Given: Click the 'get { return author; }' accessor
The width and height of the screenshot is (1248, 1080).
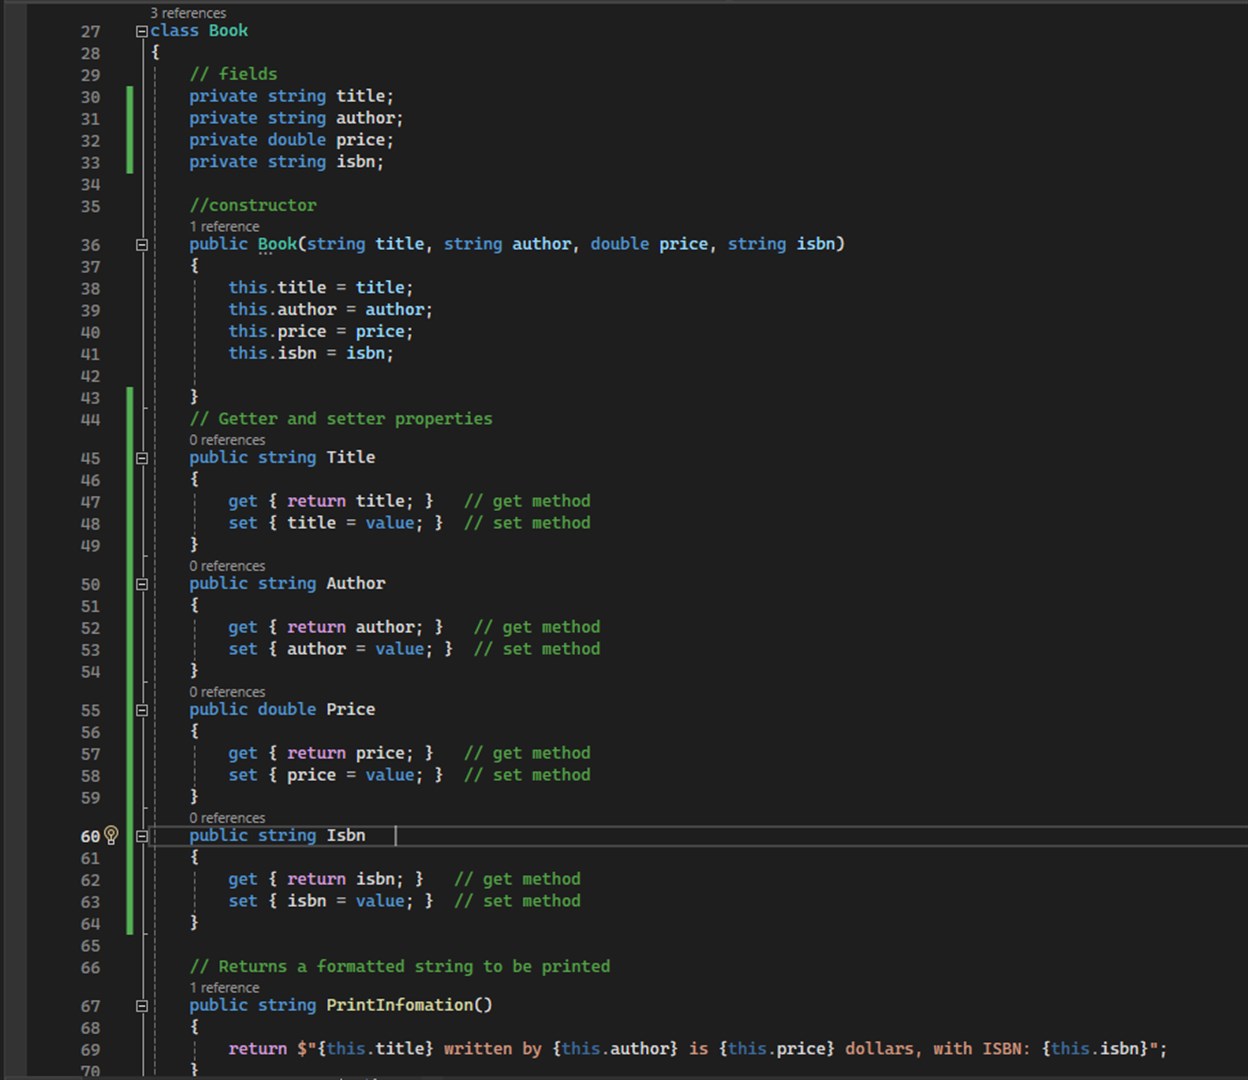Looking at the screenshot, I should pos(335,627).
